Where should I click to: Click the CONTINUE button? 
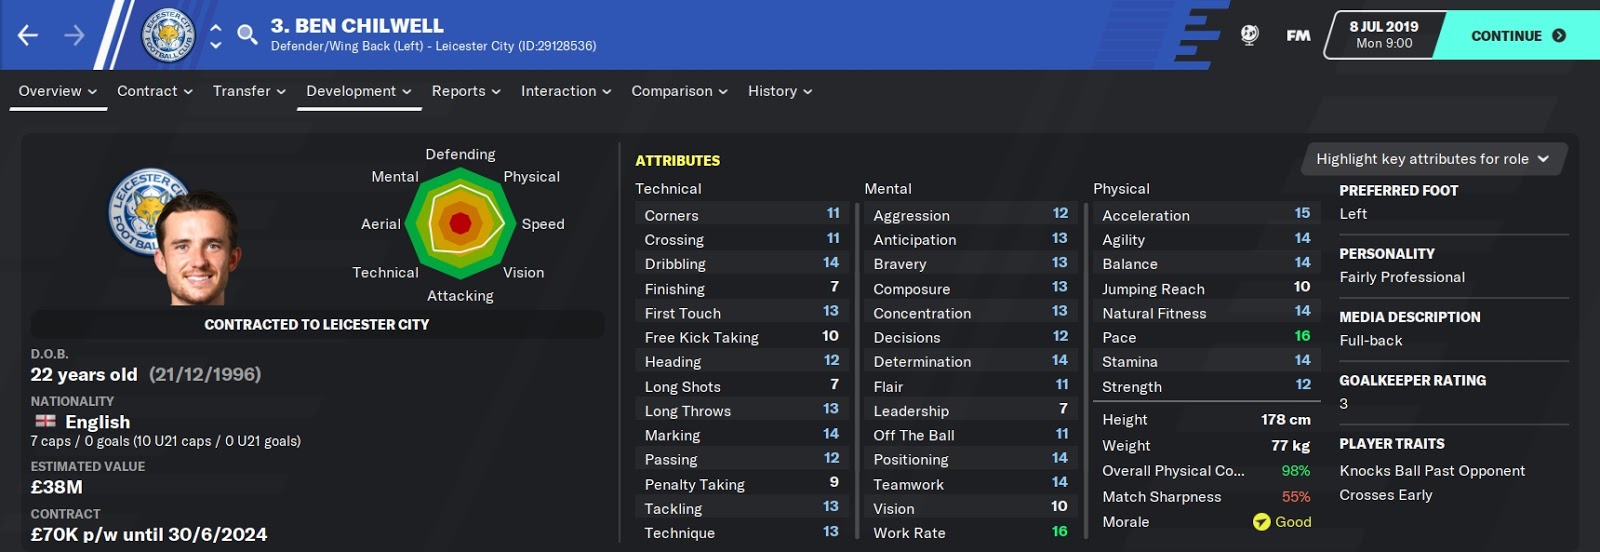tap(1518, 36)
